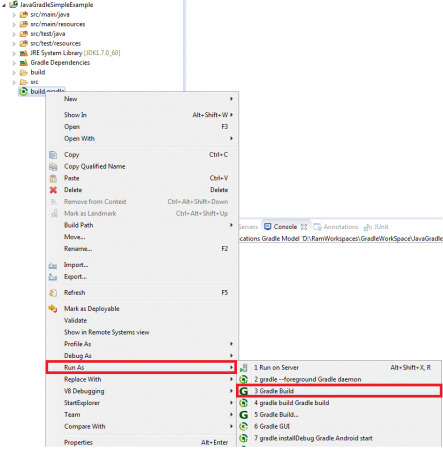443x450 pixels.
Task: Expand the src/main/resources tree node
Action: tap(14, 25)
